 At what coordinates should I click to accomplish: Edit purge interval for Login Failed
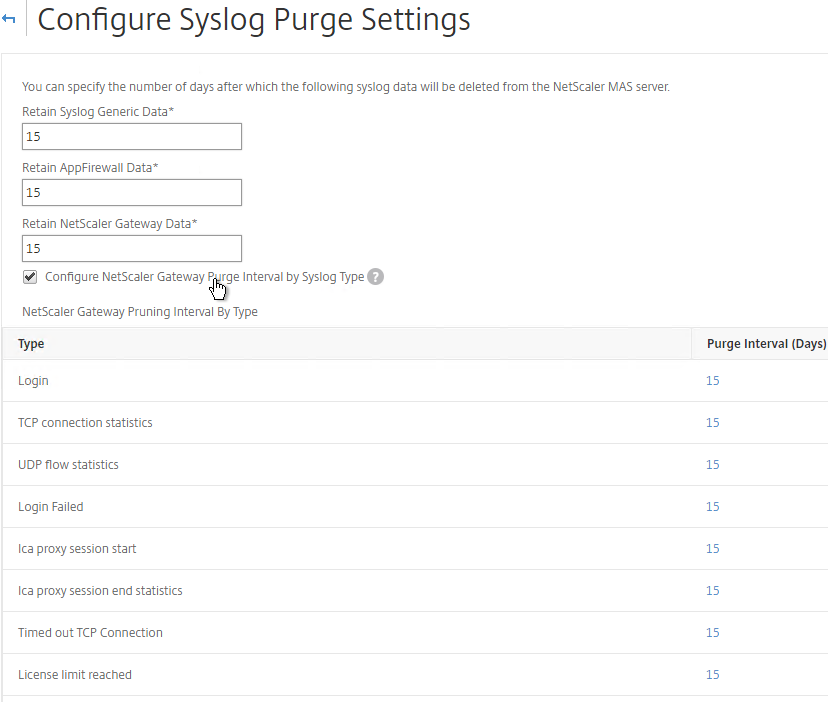712,507
